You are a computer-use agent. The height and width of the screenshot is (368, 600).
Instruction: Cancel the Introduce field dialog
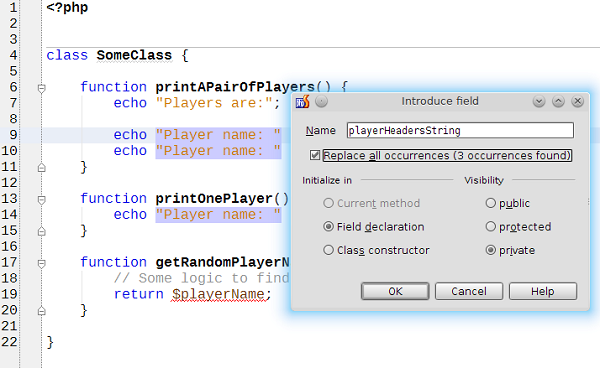point(469,291)
